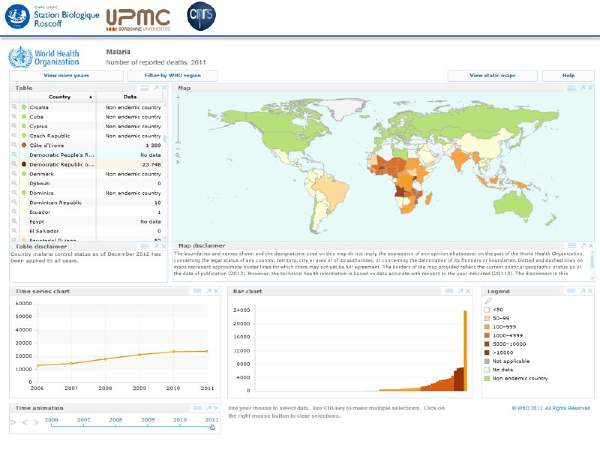Click the map zoom slider
Screen dimensions: 600x450
(x=178, y=122)
